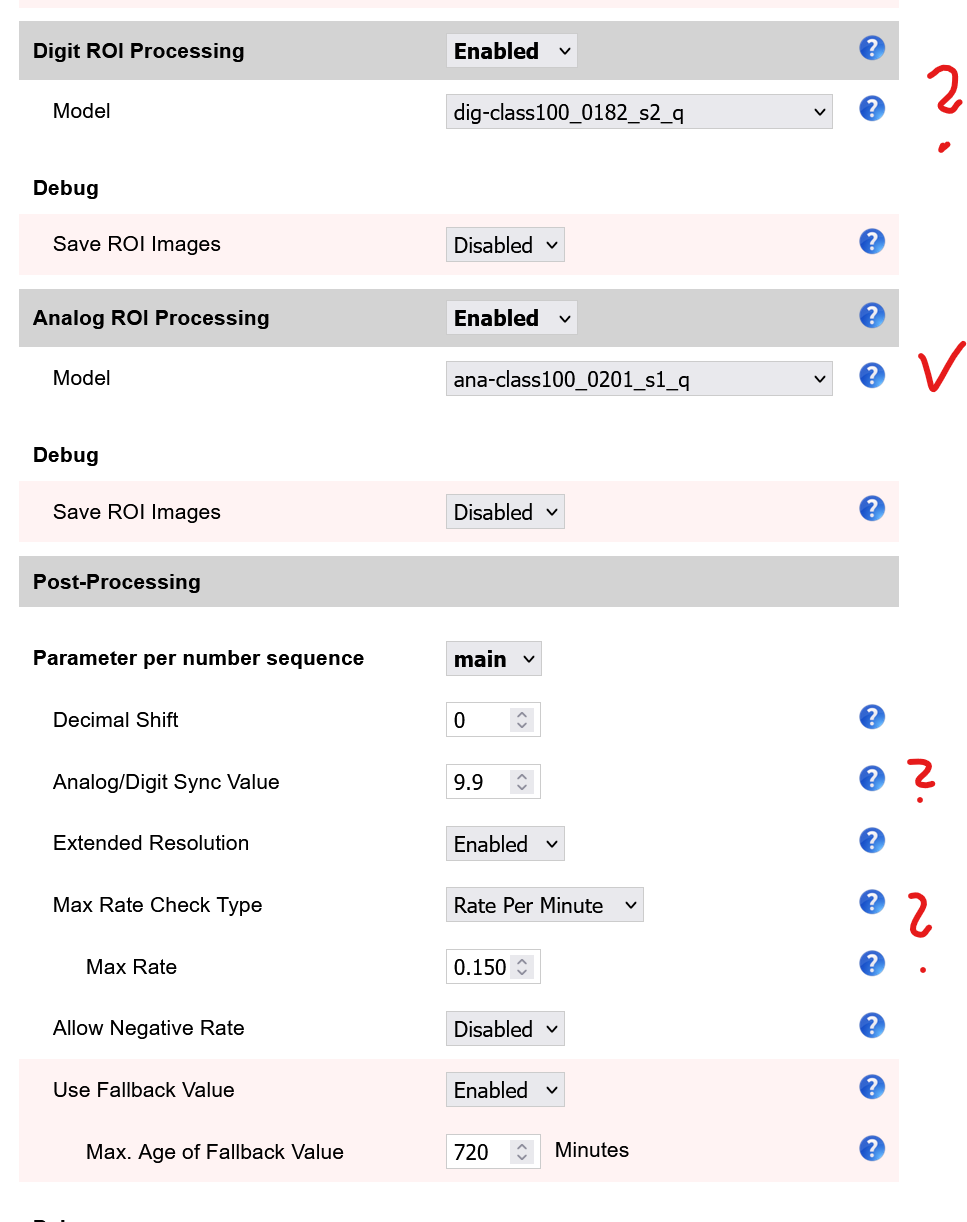The image size is (967, 1222).
Task: Click the Max. Age of Fallback Value stepper
Action: coord(522,1152)
